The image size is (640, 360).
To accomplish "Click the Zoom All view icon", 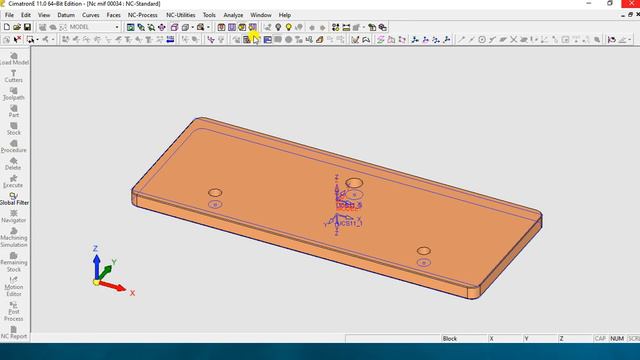I will point(130,27).
